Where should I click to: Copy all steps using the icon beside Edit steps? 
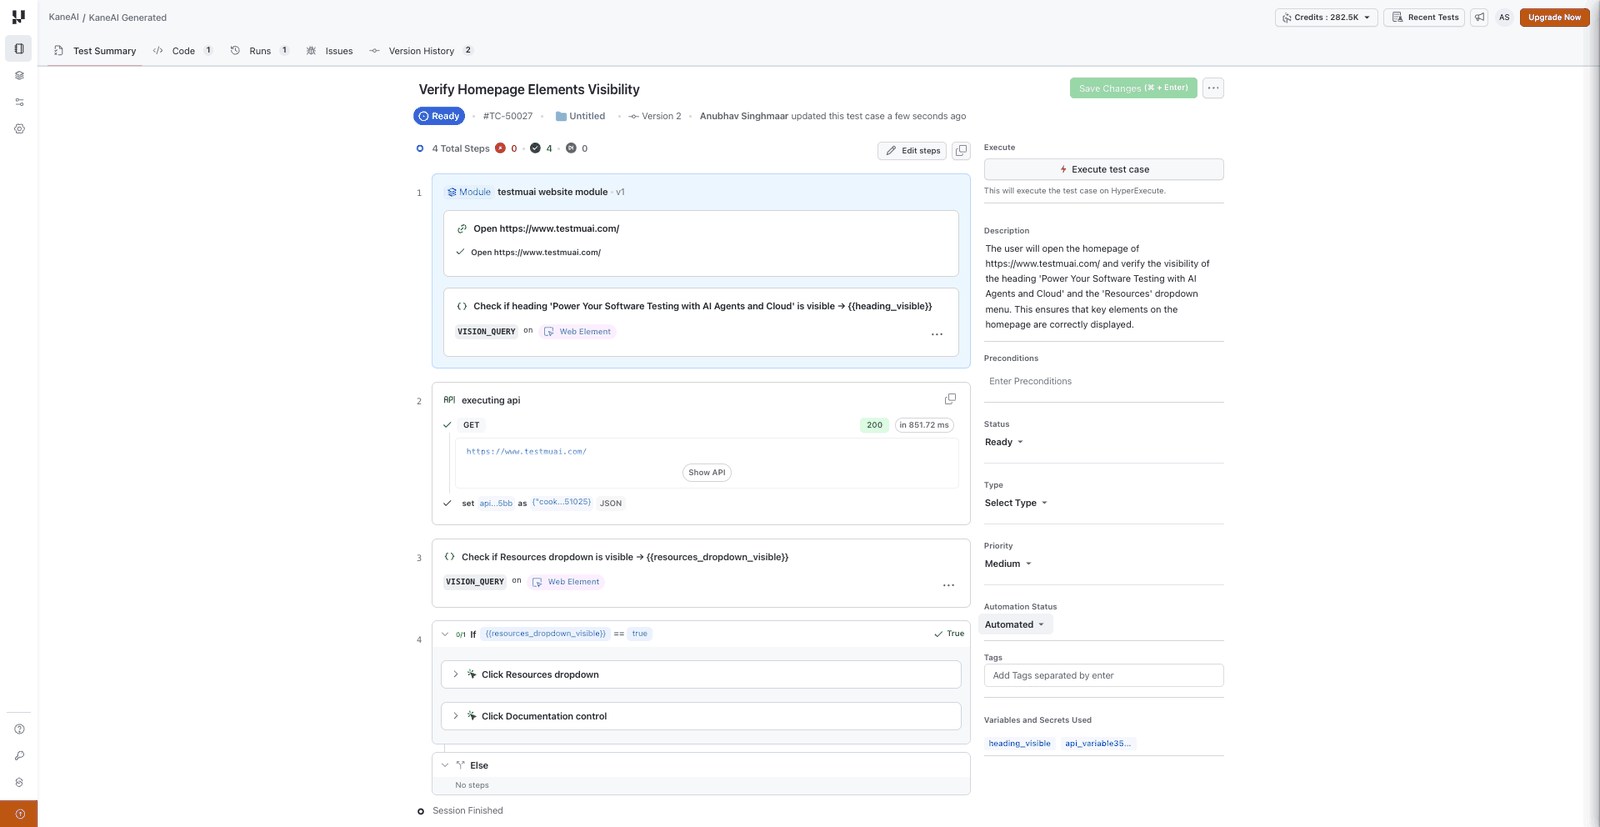961,151
